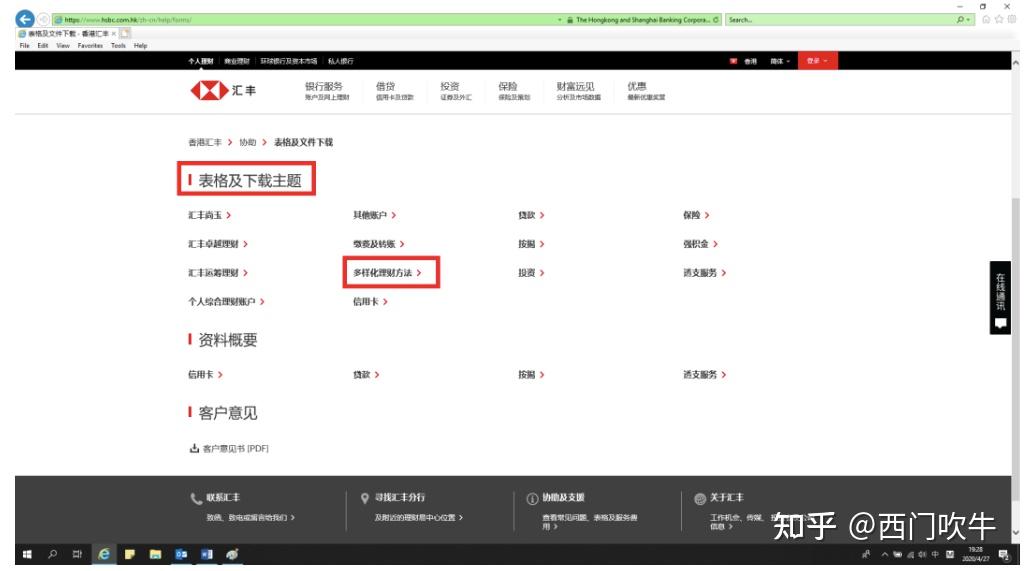Open the Edit menu

[42, 46]
